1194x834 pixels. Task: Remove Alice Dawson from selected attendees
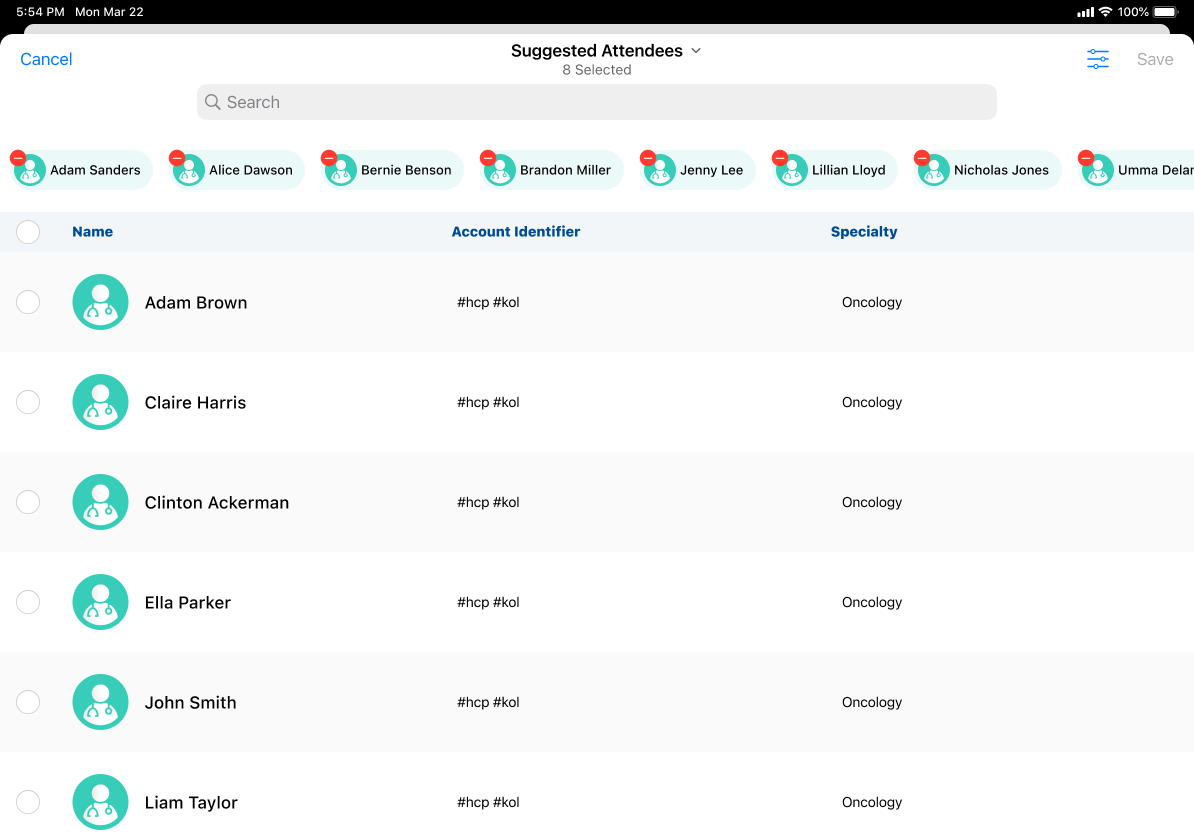(x=177, y=158)
